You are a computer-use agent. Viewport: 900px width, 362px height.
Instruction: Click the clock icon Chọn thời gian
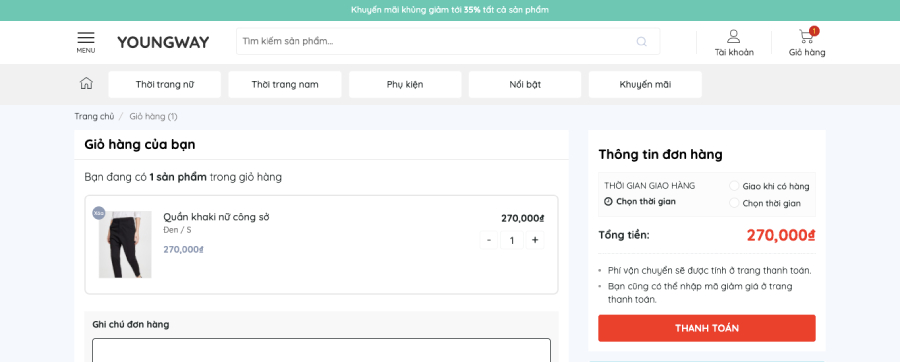tap(608, 201)
